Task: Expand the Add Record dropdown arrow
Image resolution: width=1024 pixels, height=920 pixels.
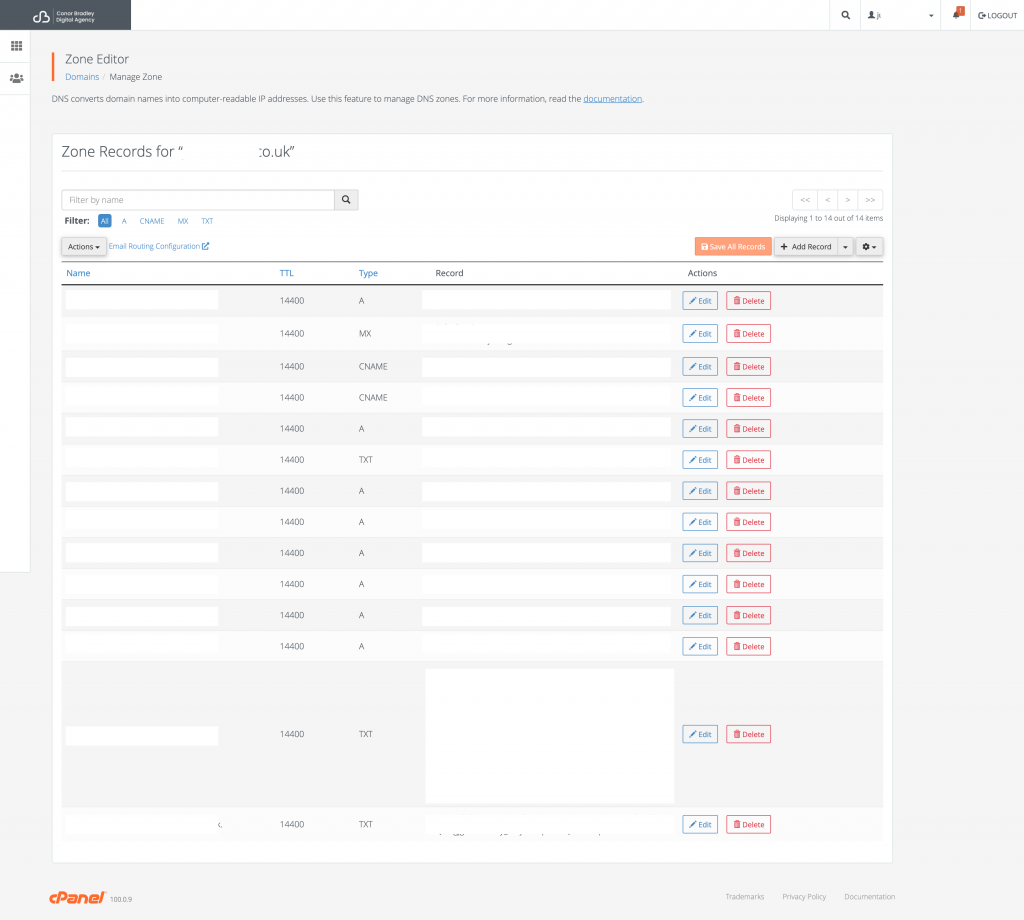Action: 845,246
